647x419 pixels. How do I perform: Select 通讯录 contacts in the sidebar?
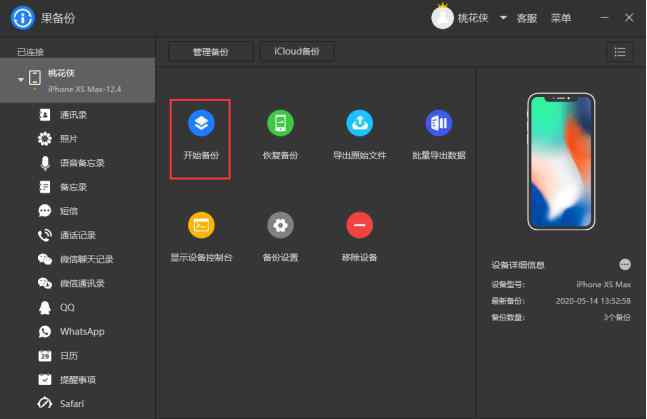click(x=78, y=115)
